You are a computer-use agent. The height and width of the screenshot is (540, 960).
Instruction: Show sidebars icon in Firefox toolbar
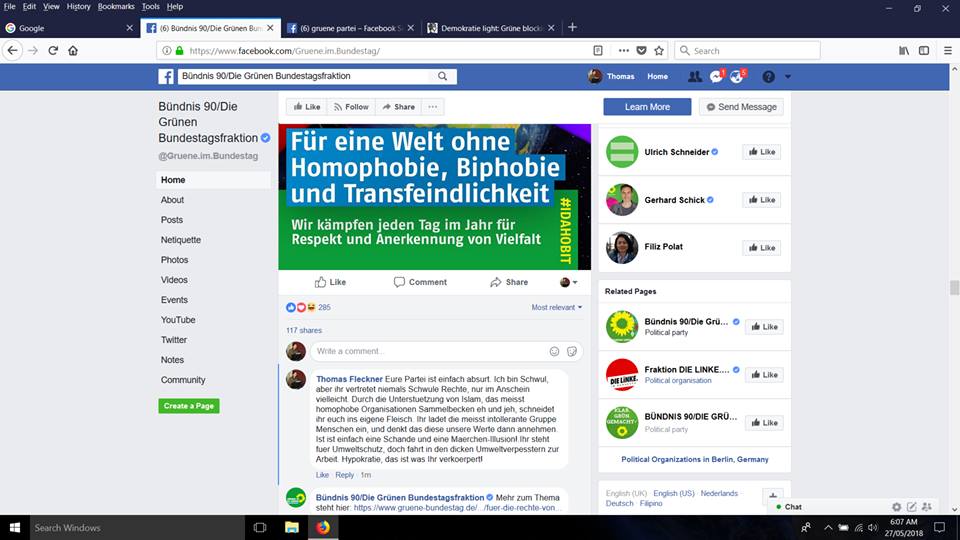coord(924,51)
